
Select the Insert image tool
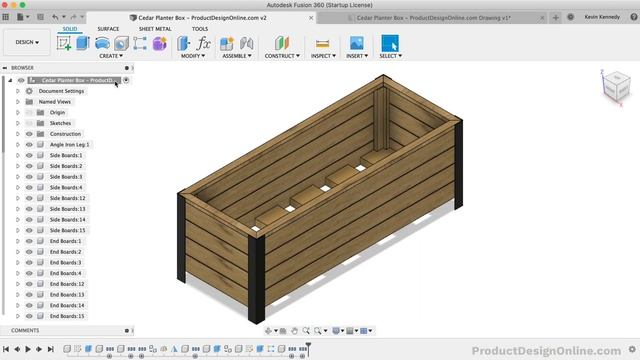[x=356, y=43]
